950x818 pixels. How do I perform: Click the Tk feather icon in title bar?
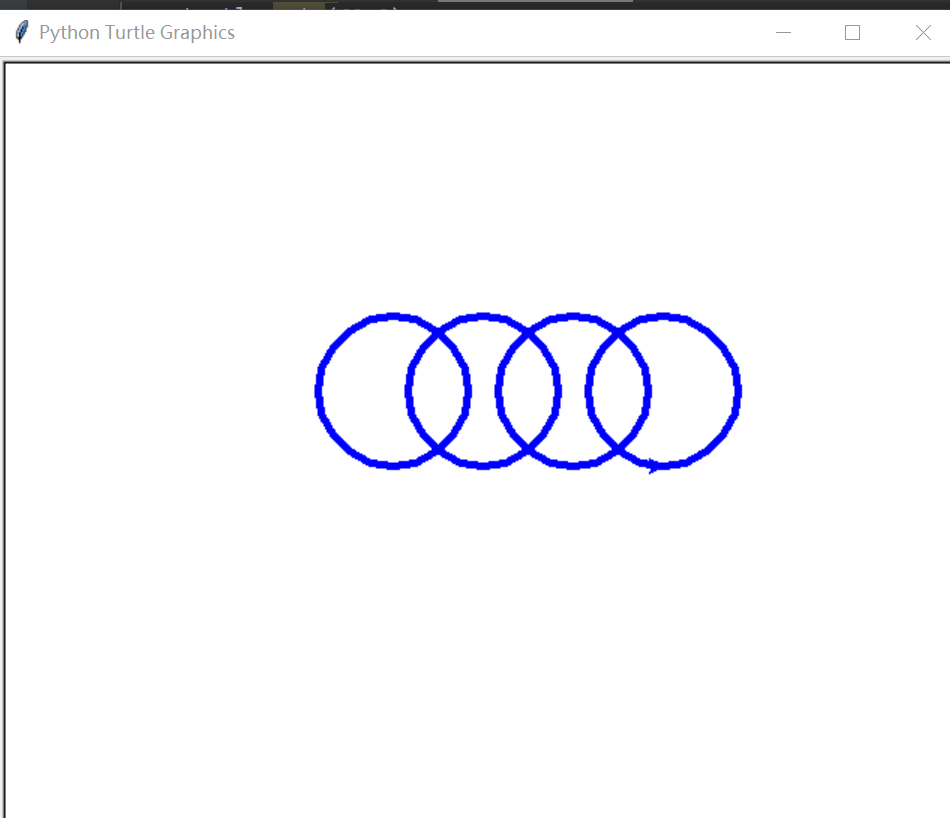pos(22,32)
